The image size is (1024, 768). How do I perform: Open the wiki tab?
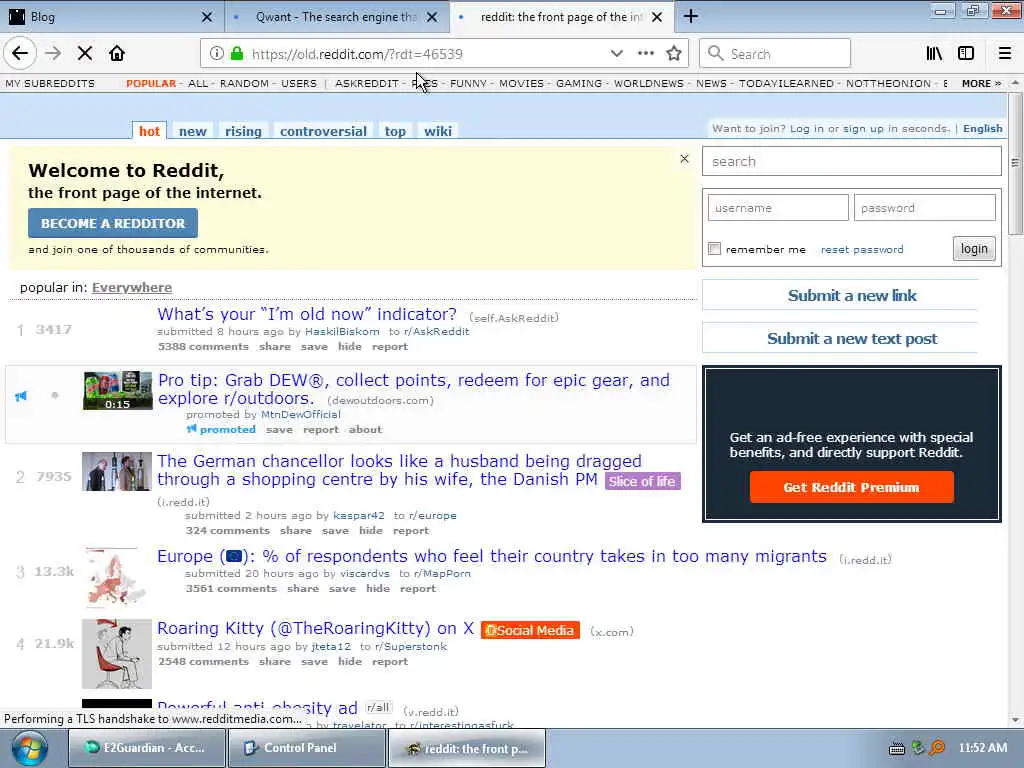pos(438,131)
